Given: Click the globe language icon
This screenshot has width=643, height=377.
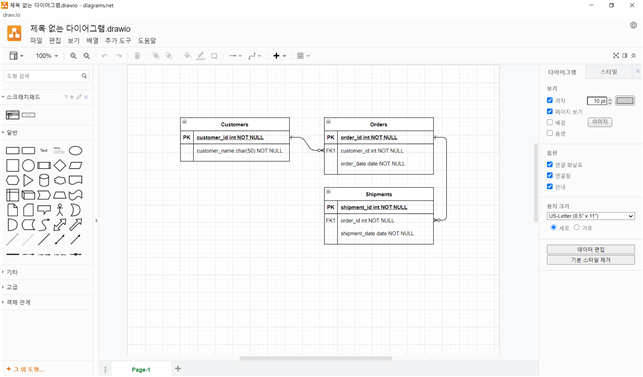Looking at the screenshot, I should tap(634, 25).
